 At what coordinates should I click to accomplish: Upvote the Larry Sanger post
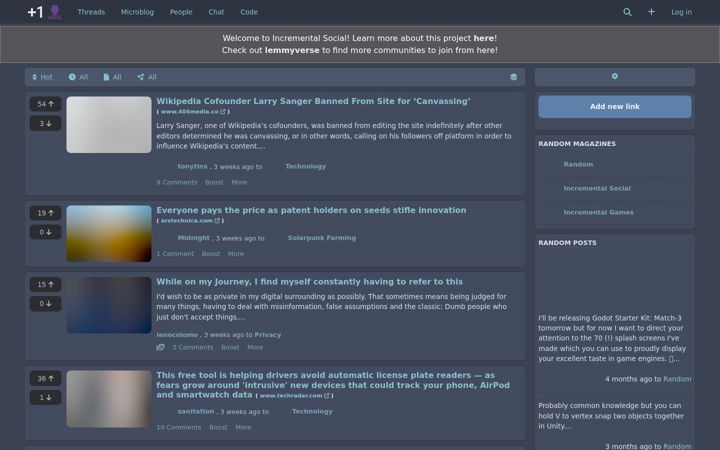click(x=45, y=104)
